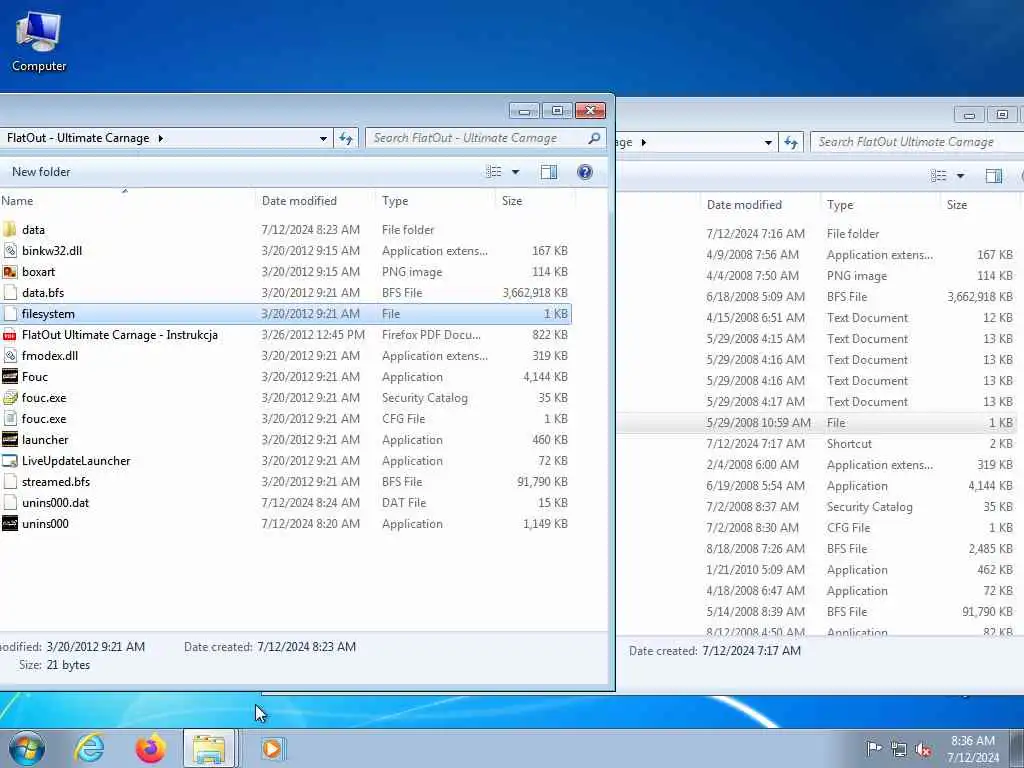
Task: Open Windows Explorer taskbar button
Action: point(209,748)
